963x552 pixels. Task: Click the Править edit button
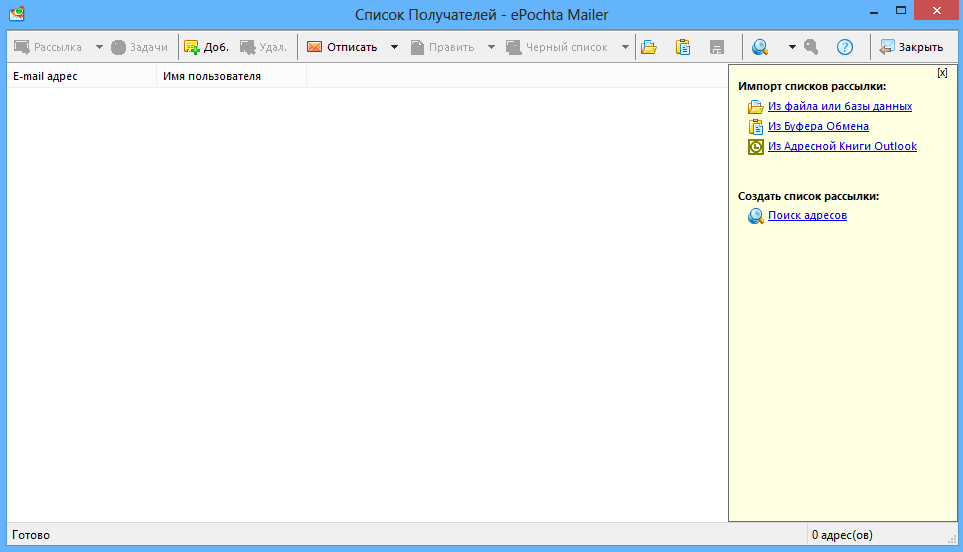coord(443,47)
